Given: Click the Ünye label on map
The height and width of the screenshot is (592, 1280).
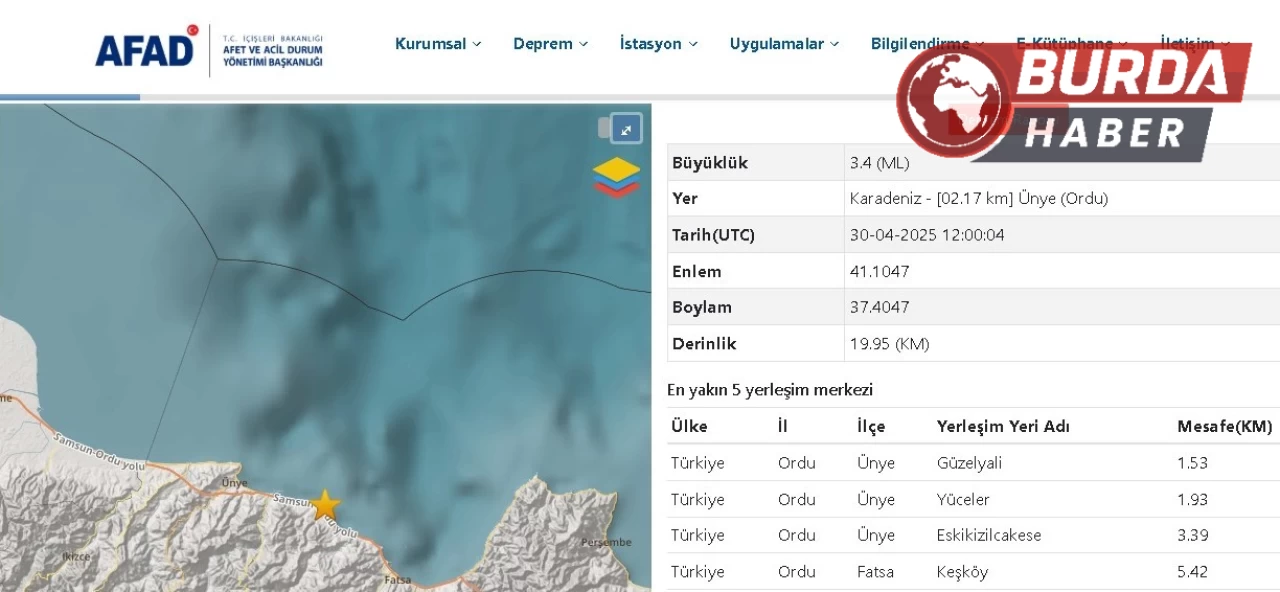Looking at the screenshot, I should [234, 483].
